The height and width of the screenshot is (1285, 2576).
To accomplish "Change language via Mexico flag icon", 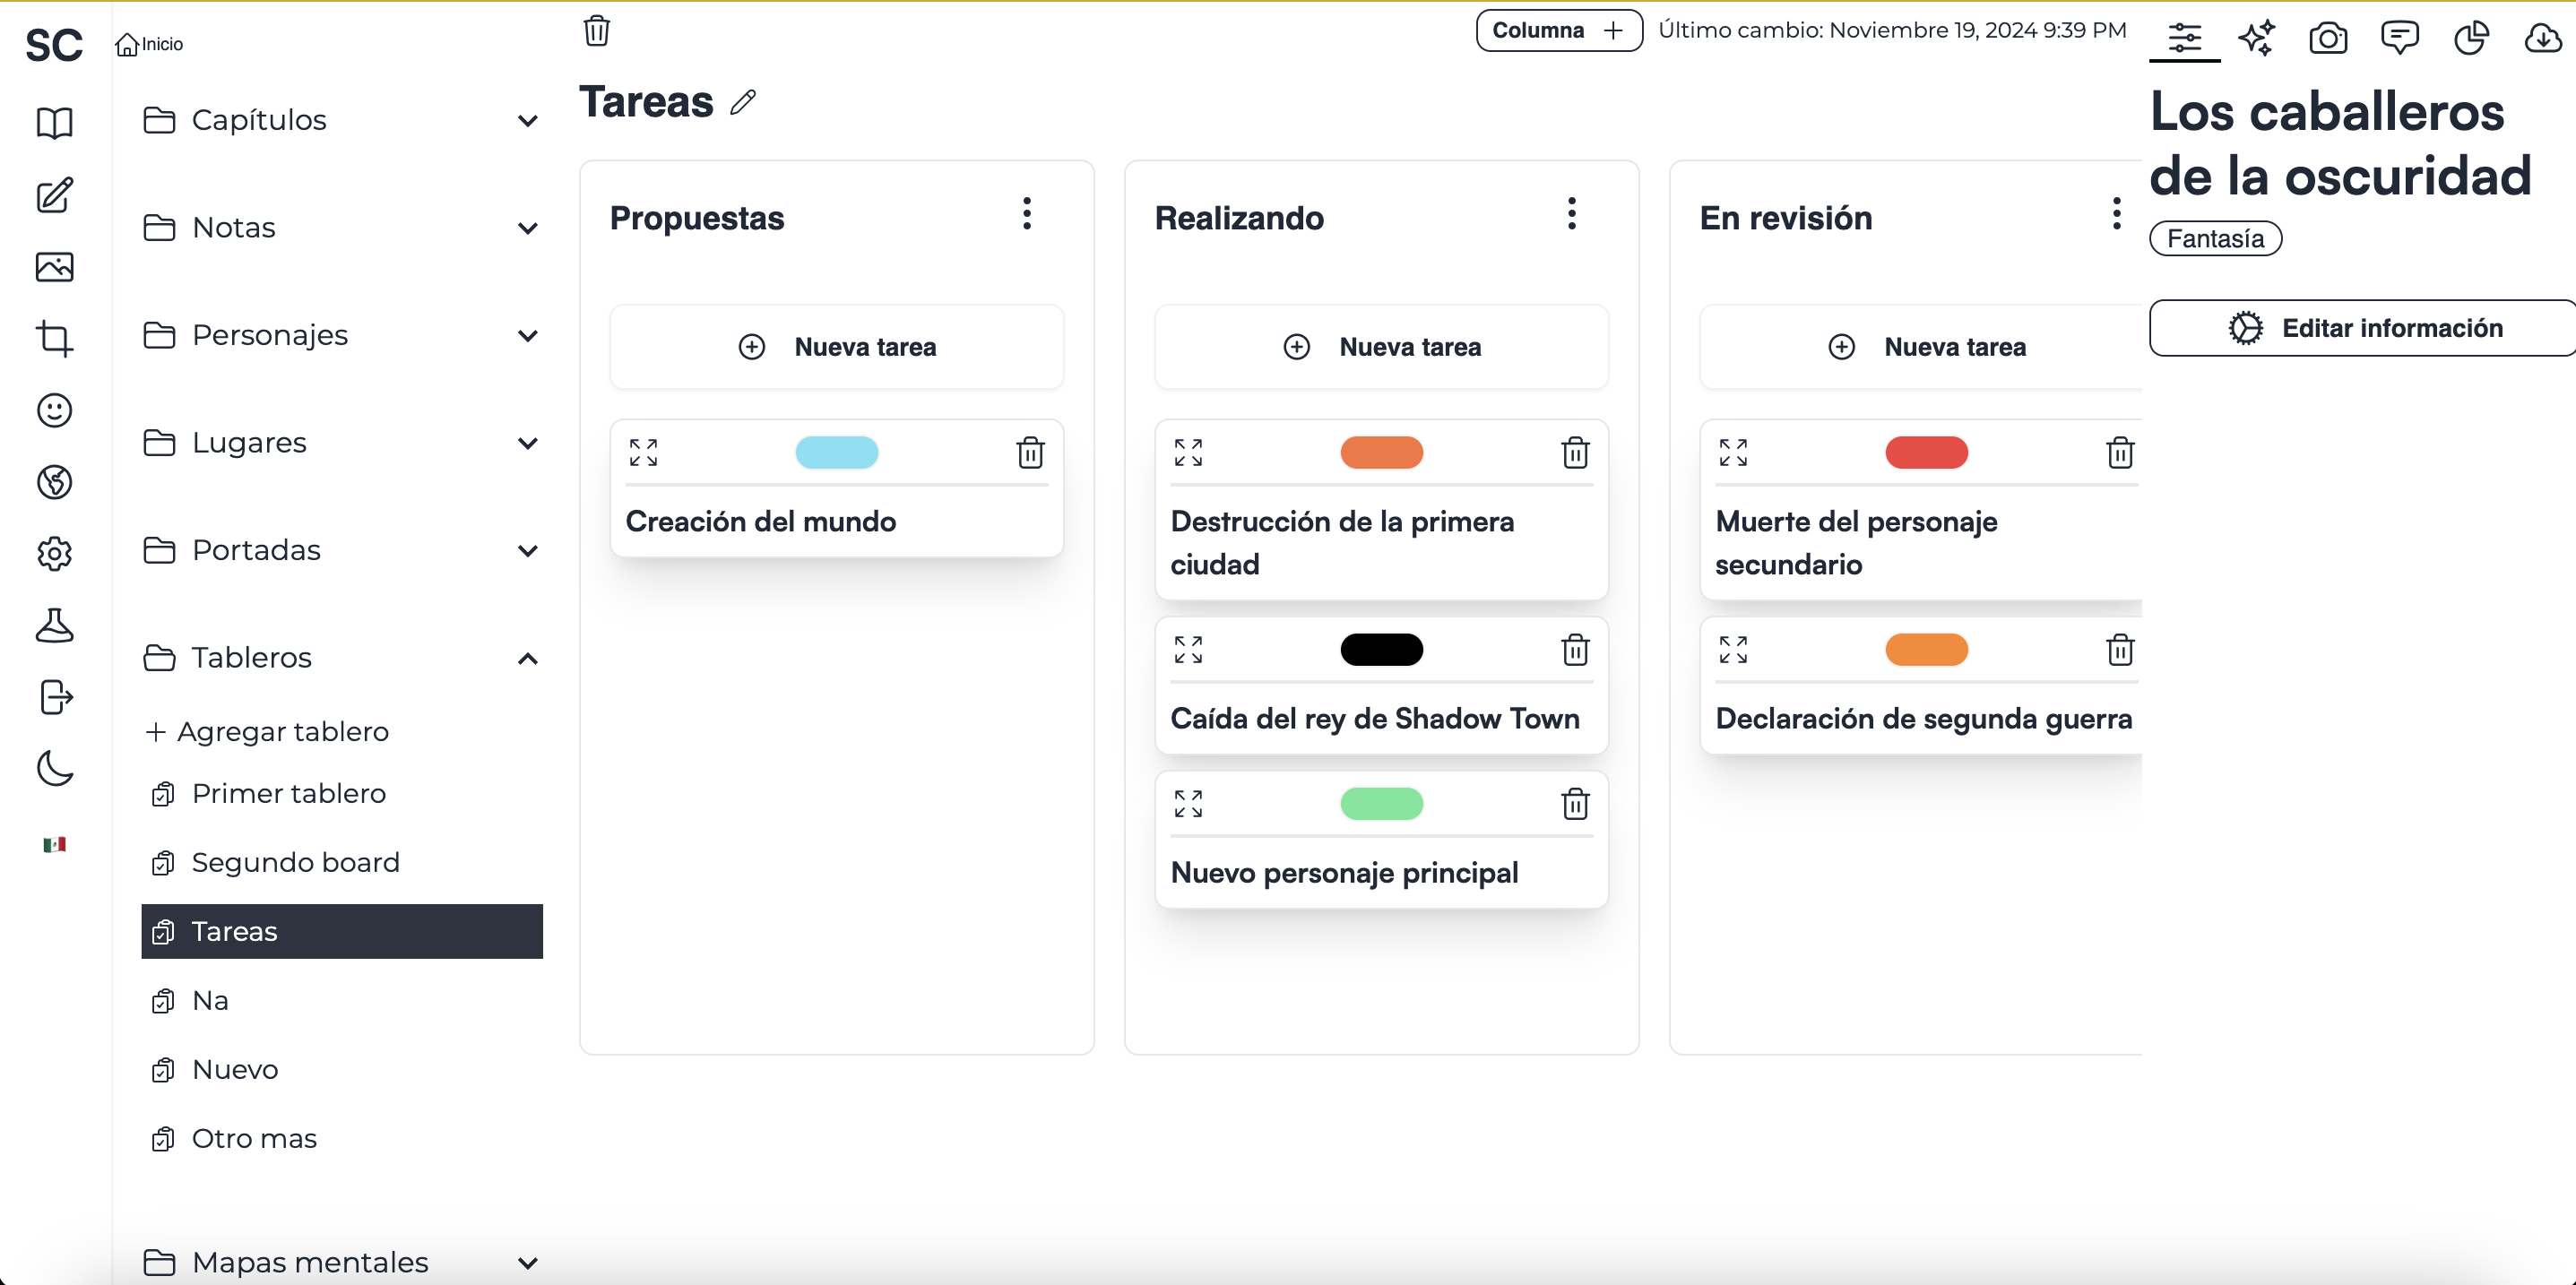I will (x=54, y=845).
